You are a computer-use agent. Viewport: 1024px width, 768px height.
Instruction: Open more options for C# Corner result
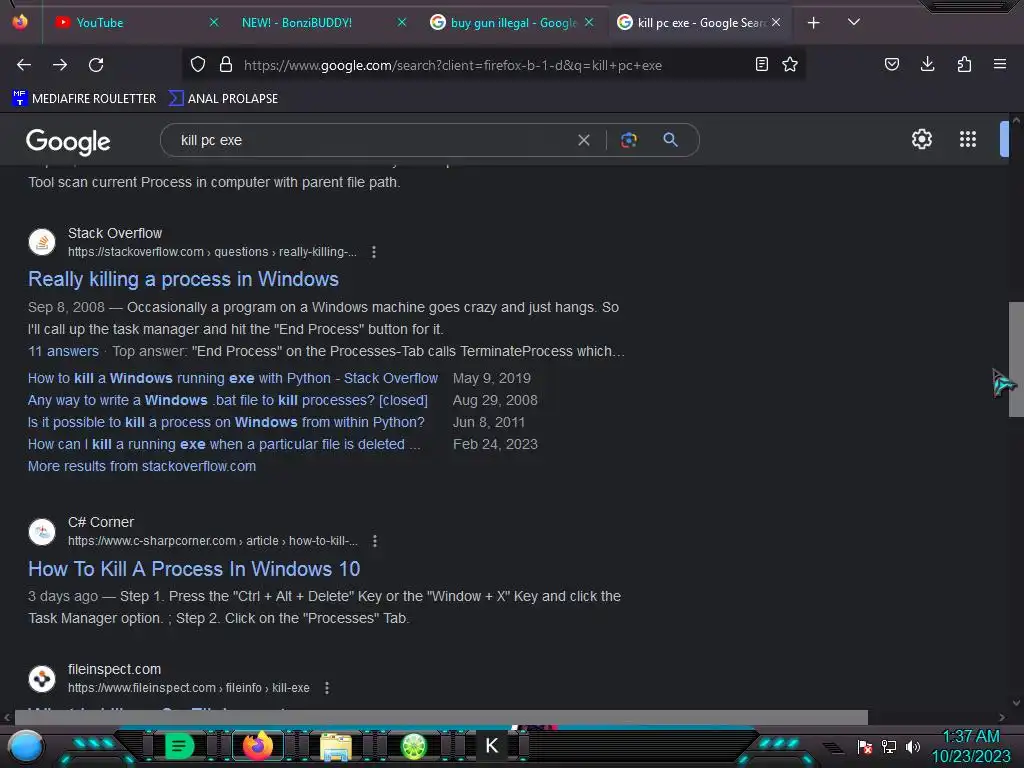374,541
